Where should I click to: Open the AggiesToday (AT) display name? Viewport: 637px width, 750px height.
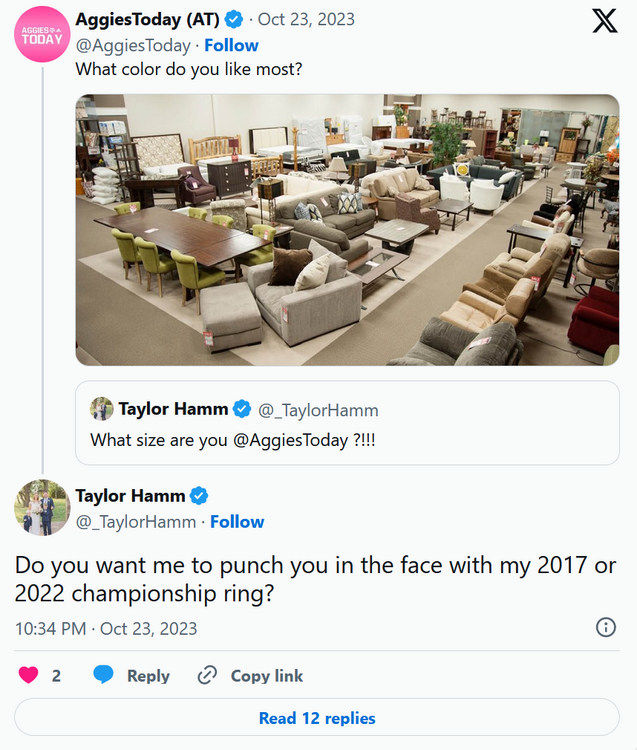tap(148, 19)
